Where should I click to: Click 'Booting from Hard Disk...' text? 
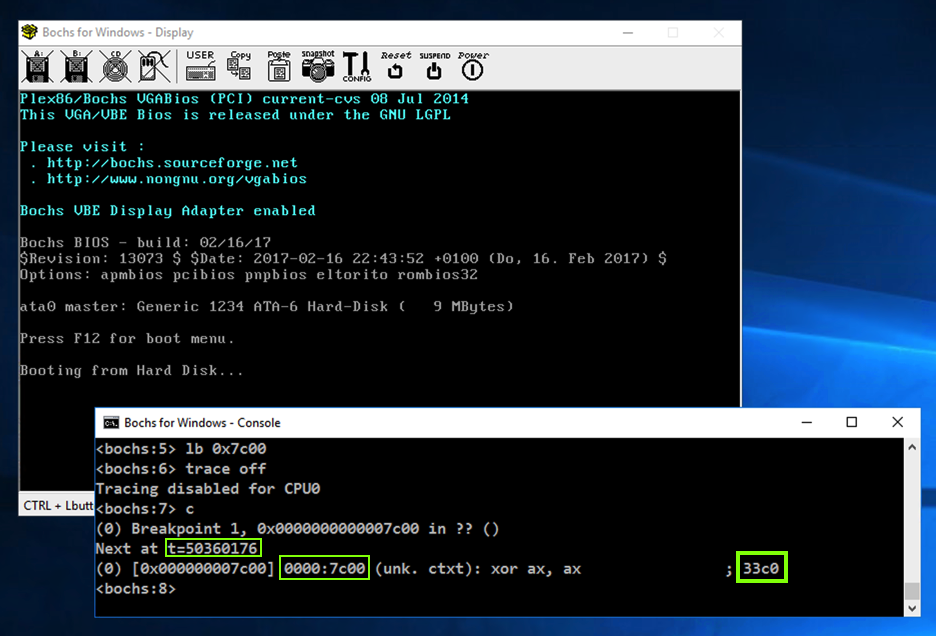(x=131, y=370)
